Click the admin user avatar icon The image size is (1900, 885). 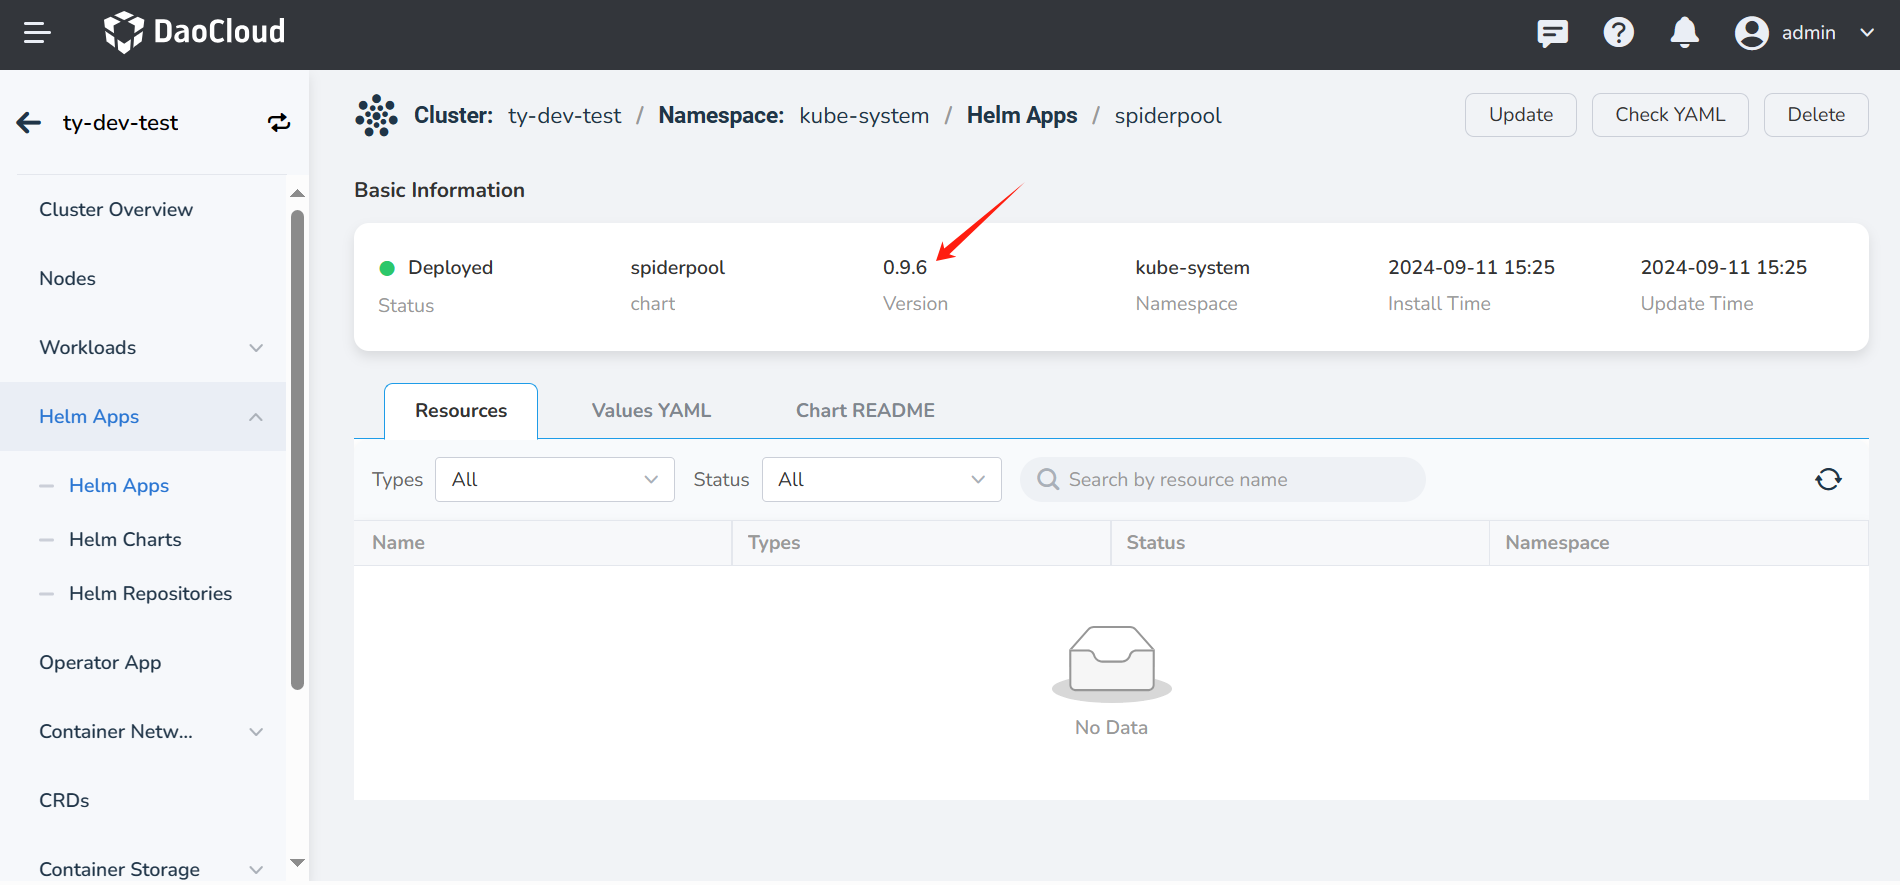point(1752,33)
